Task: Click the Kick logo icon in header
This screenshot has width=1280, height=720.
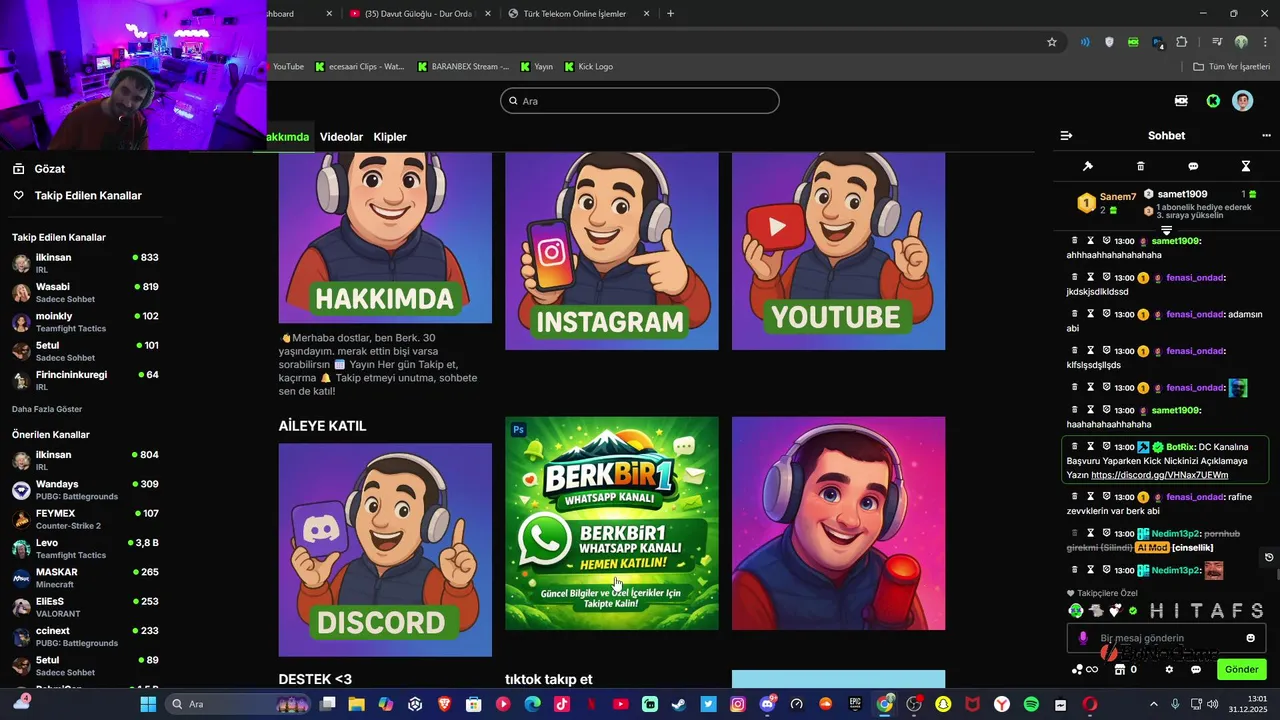Action: 1213,101
